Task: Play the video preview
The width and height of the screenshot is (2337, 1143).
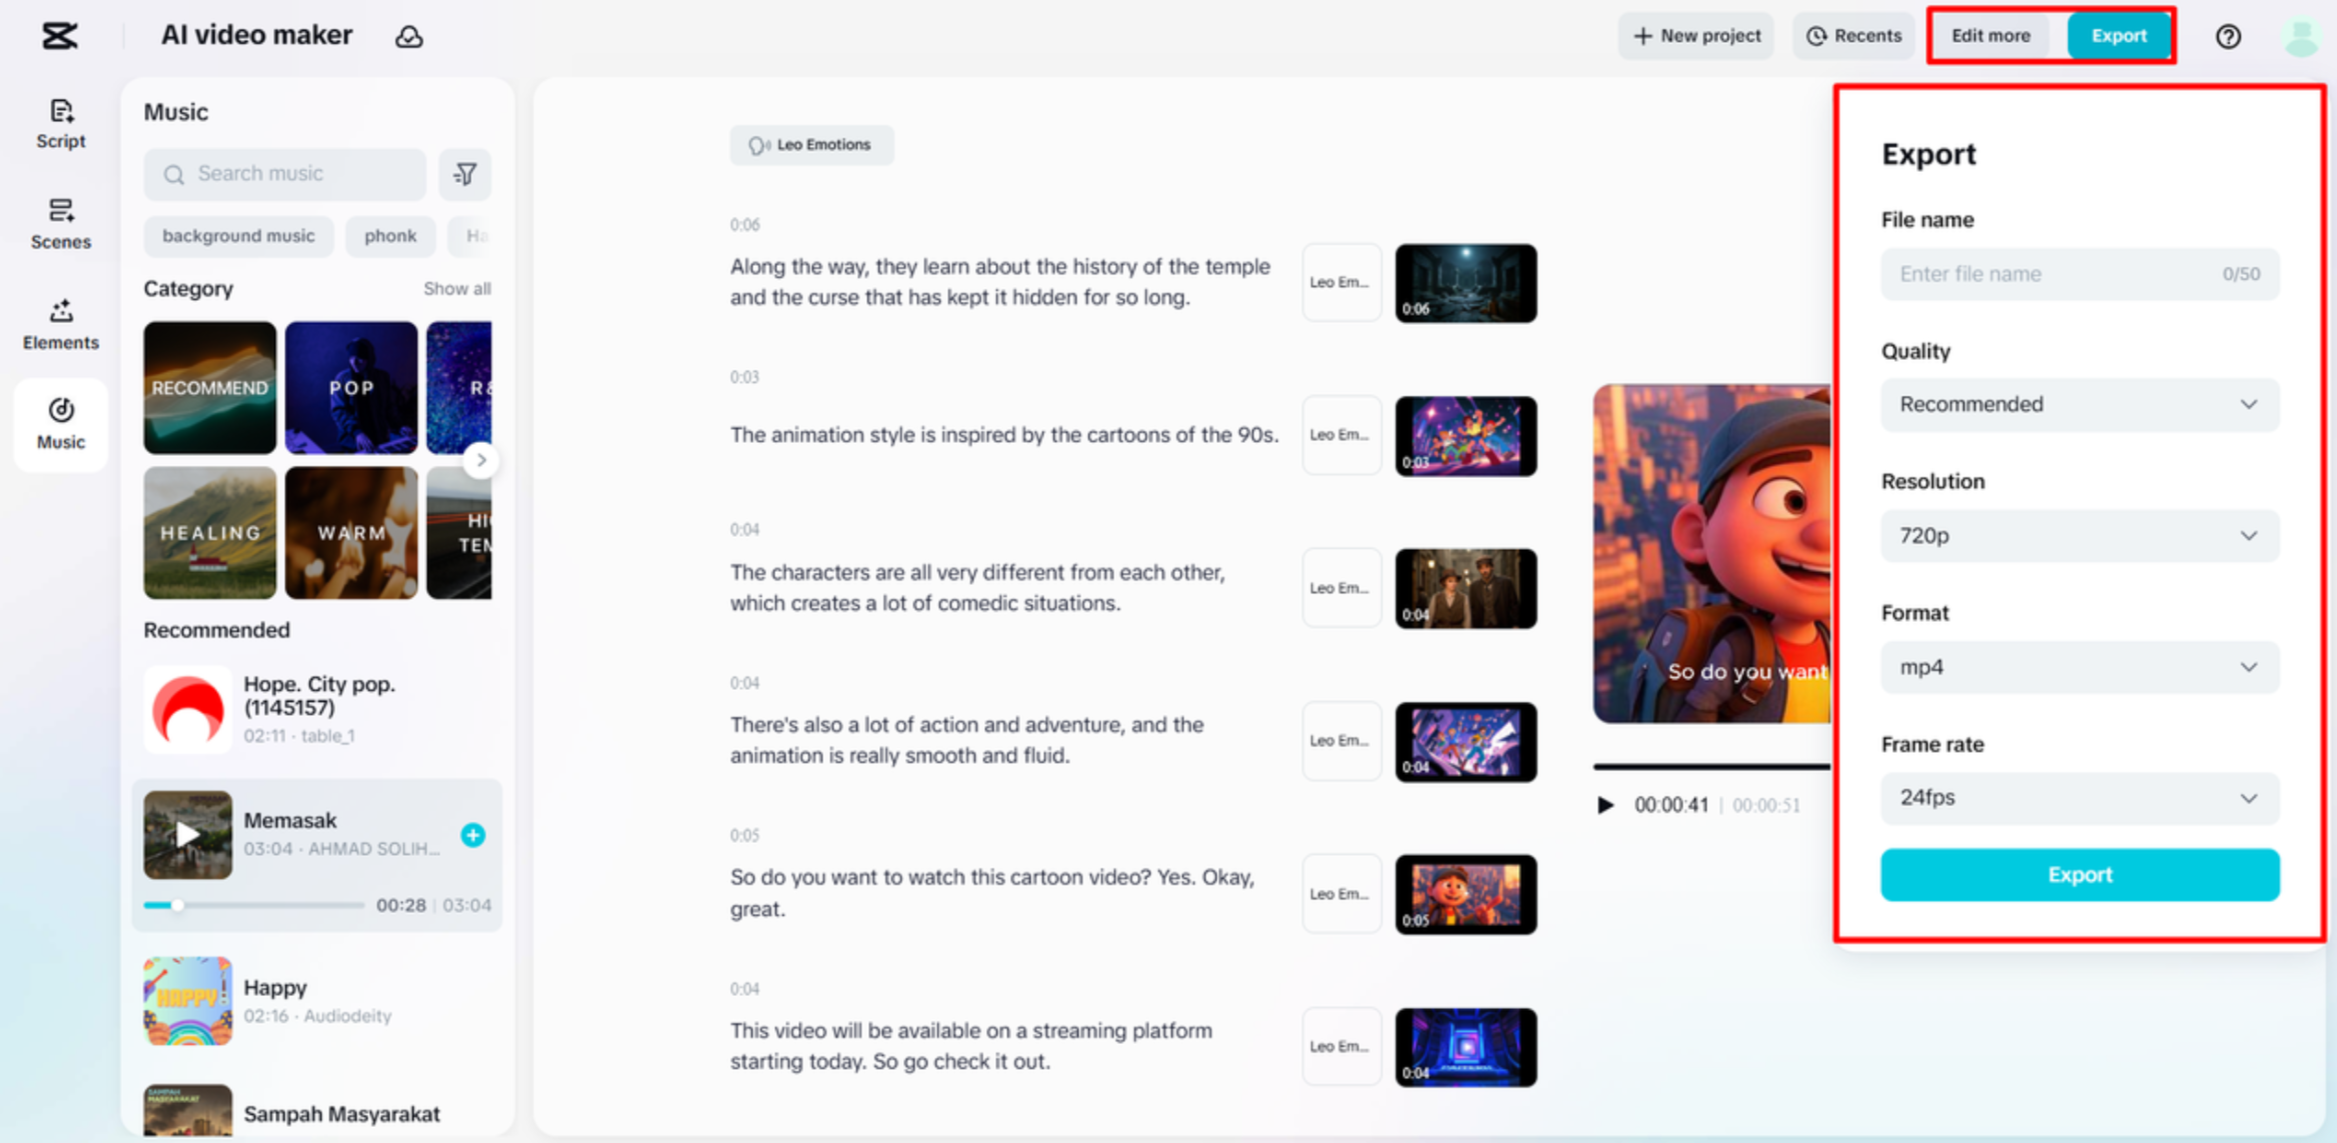Action: click(1605, 804)
